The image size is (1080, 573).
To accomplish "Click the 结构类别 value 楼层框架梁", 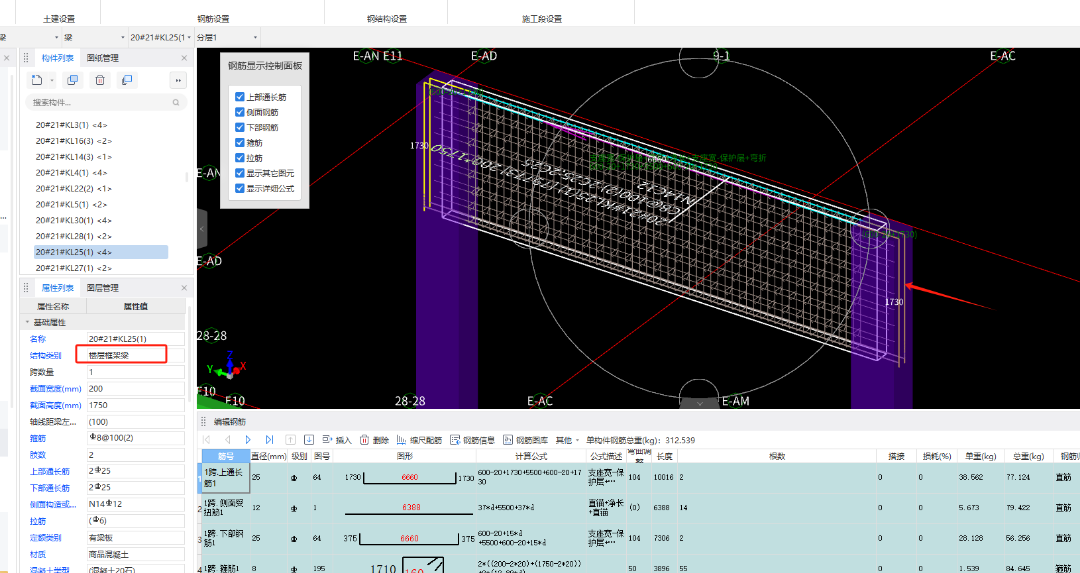I will tap(136, 355).
